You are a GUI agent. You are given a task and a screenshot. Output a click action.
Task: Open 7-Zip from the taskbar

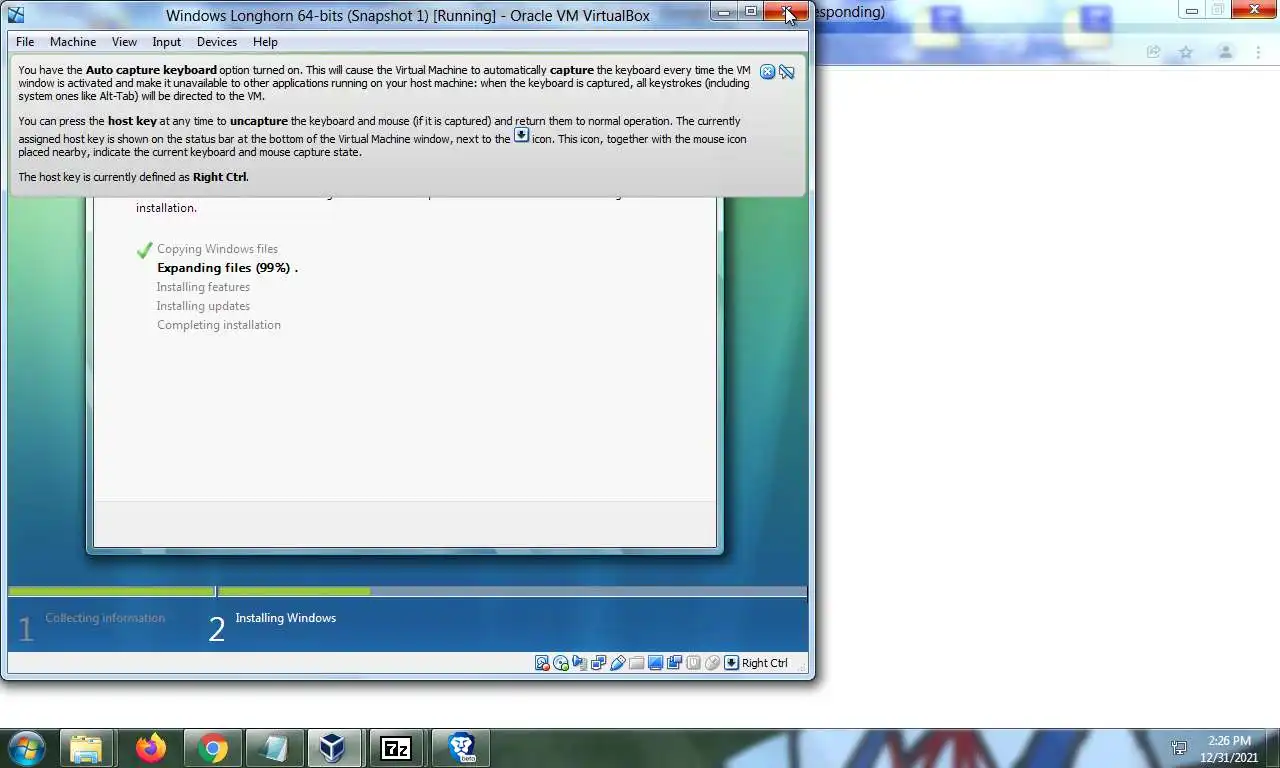(x=396, y=747)
